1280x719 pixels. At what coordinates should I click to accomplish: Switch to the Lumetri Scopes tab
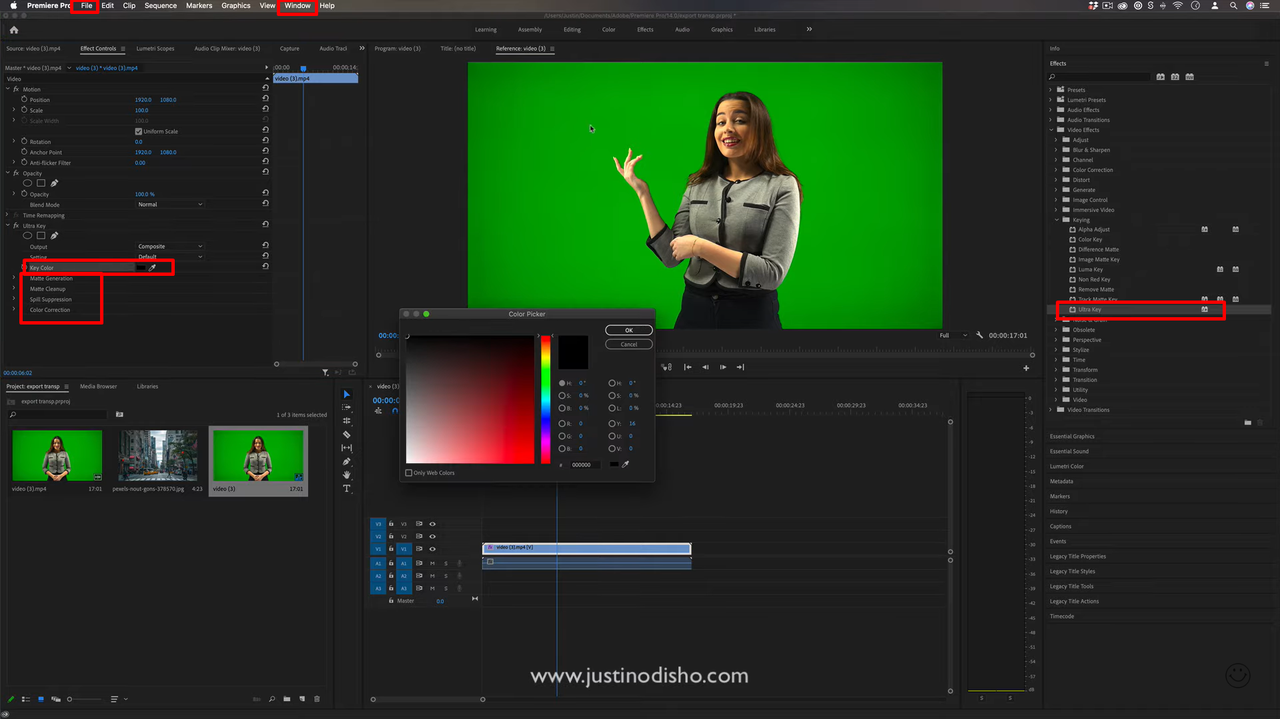tap(155, 48)
